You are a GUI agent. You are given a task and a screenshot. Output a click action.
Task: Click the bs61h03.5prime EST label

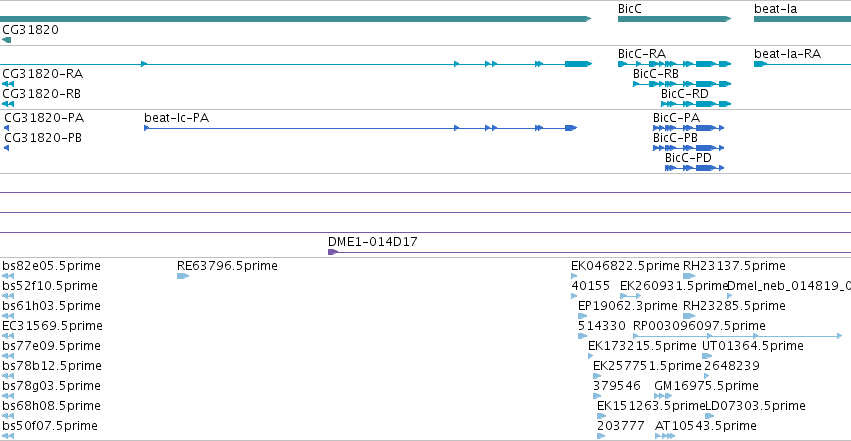[52, 306]
